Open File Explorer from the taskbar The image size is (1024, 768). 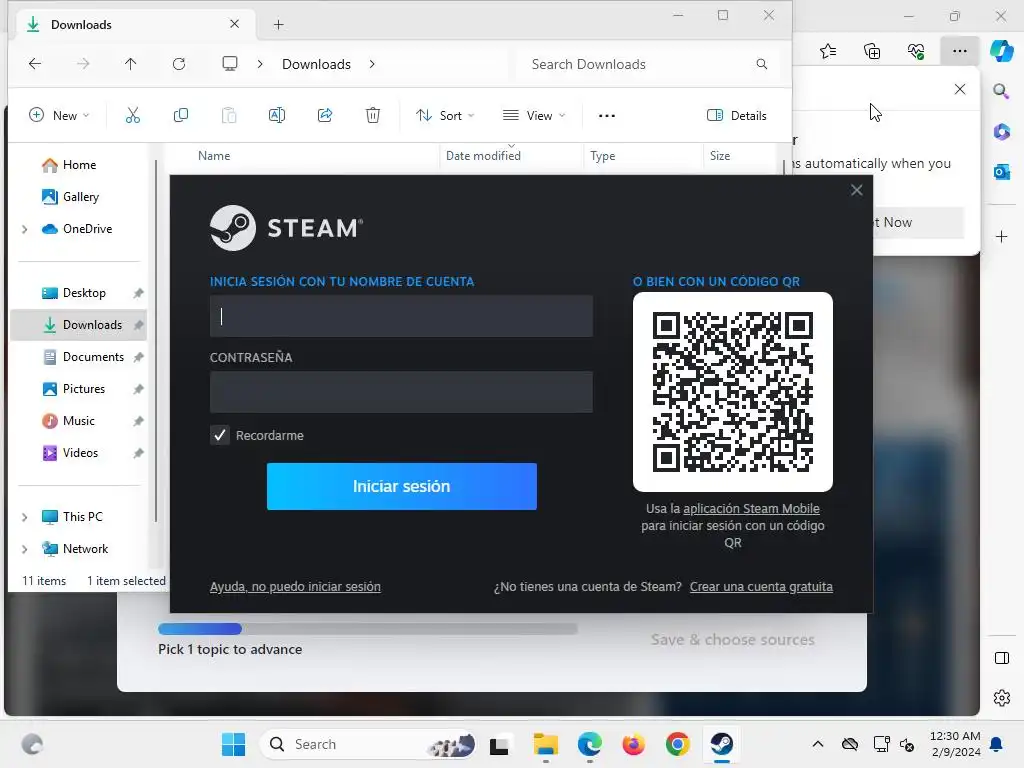545,744
